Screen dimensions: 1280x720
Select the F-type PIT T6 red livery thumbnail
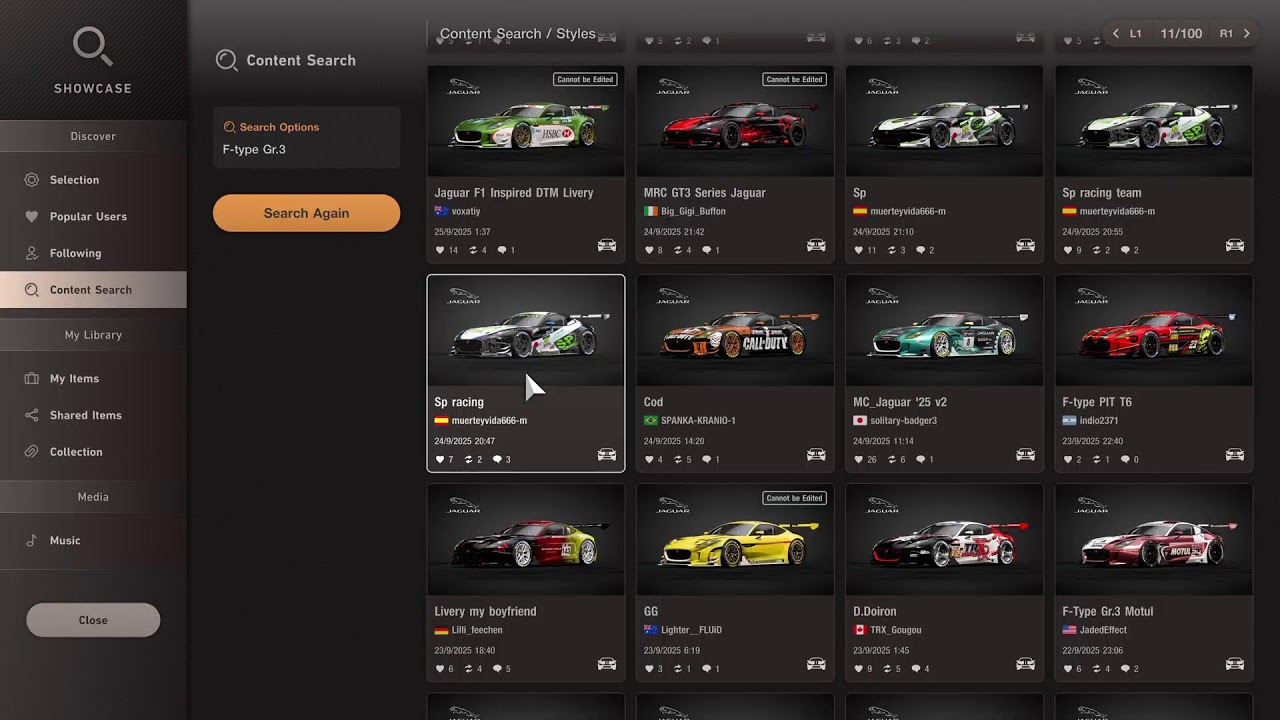1154,331
